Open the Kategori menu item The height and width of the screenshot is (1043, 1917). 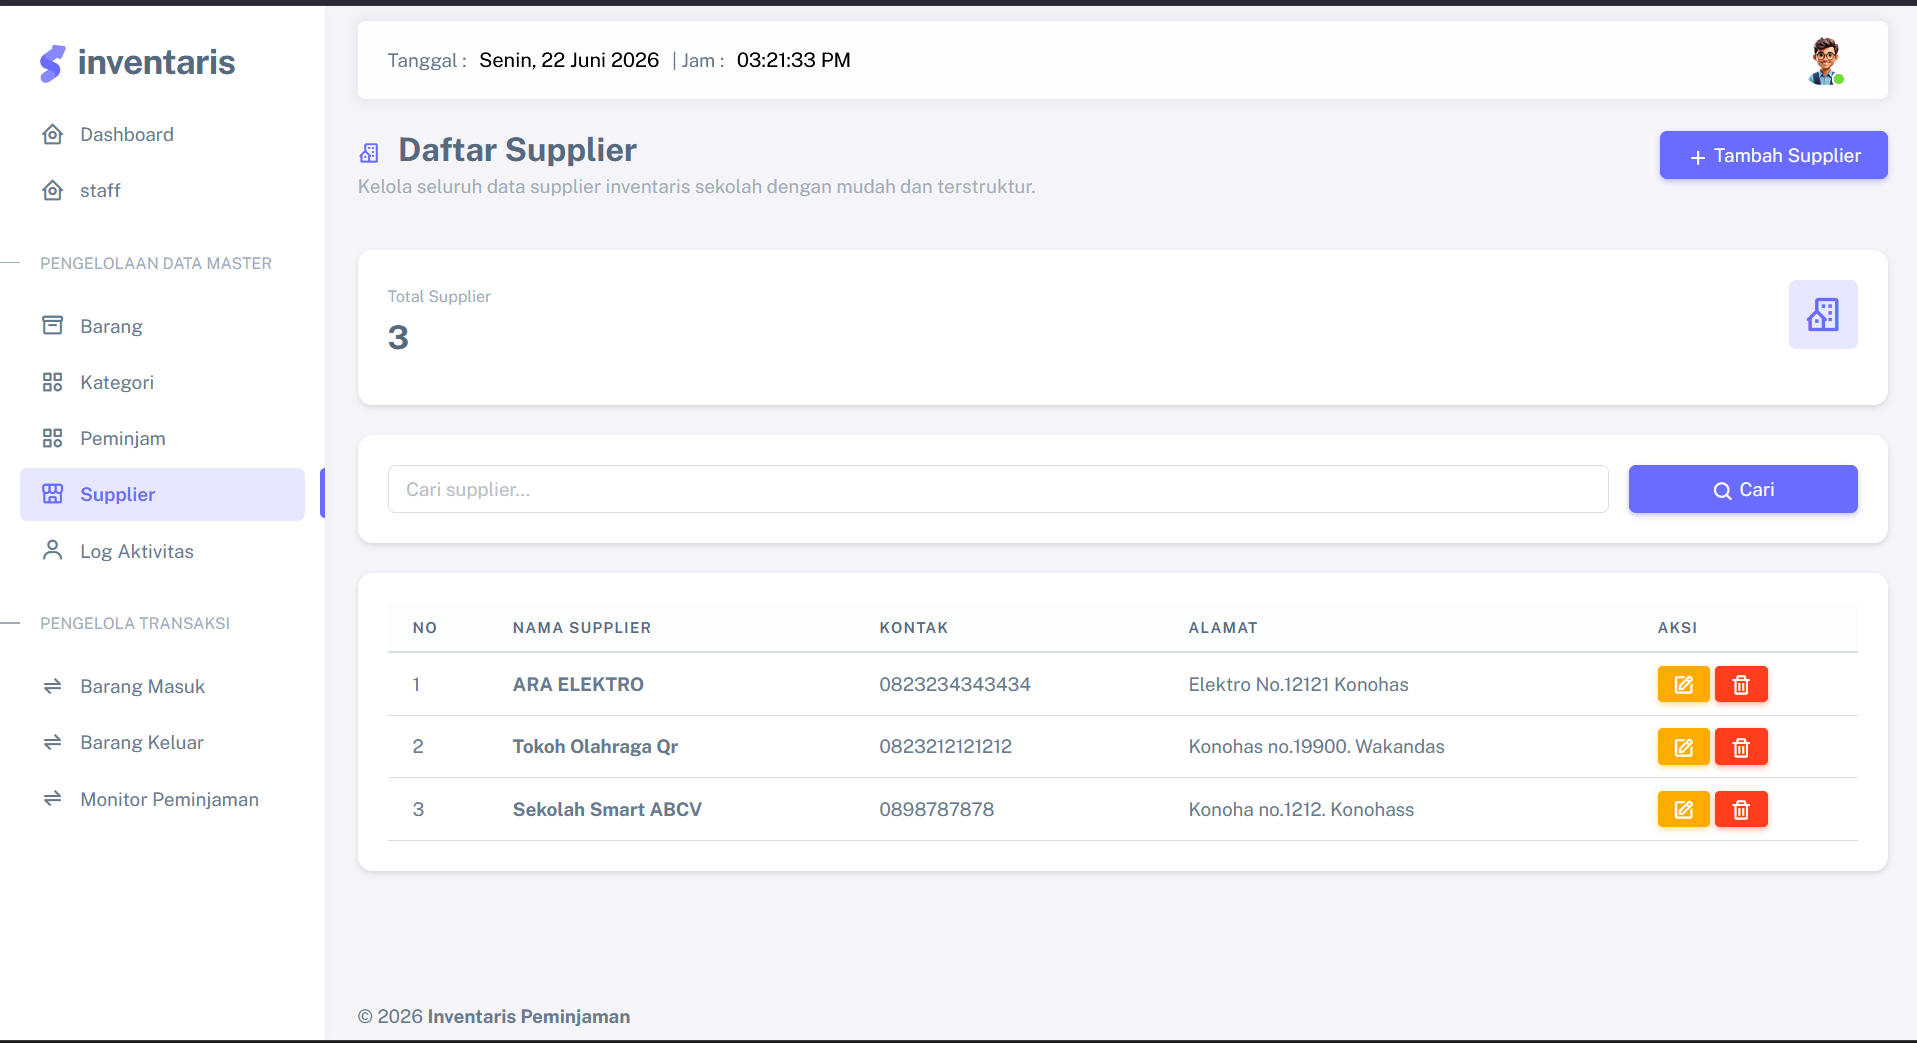[x=162, y=382]
